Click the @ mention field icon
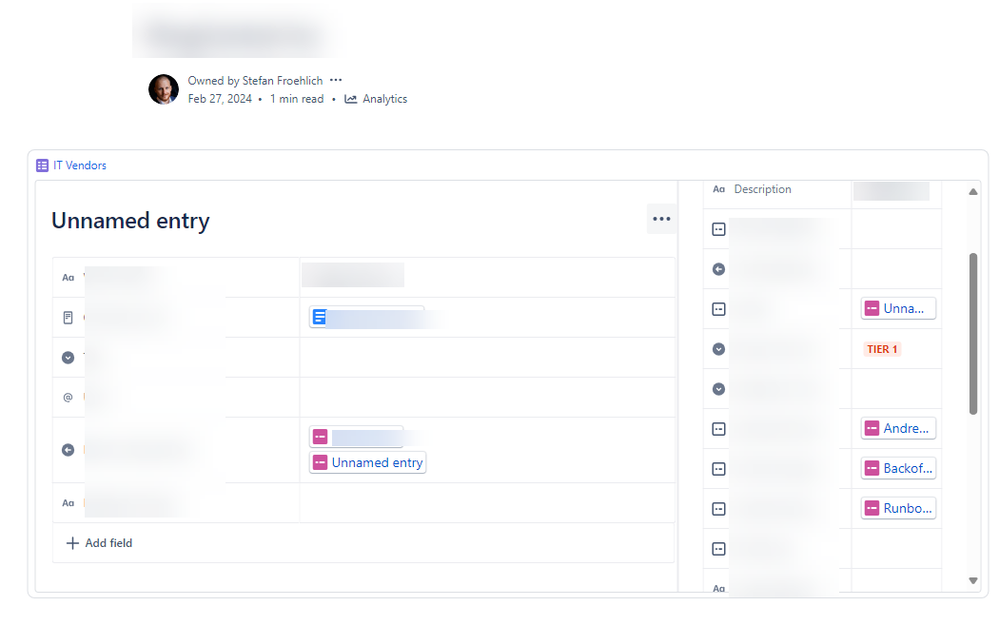This screenshot has height=624, width=999. 68,397
